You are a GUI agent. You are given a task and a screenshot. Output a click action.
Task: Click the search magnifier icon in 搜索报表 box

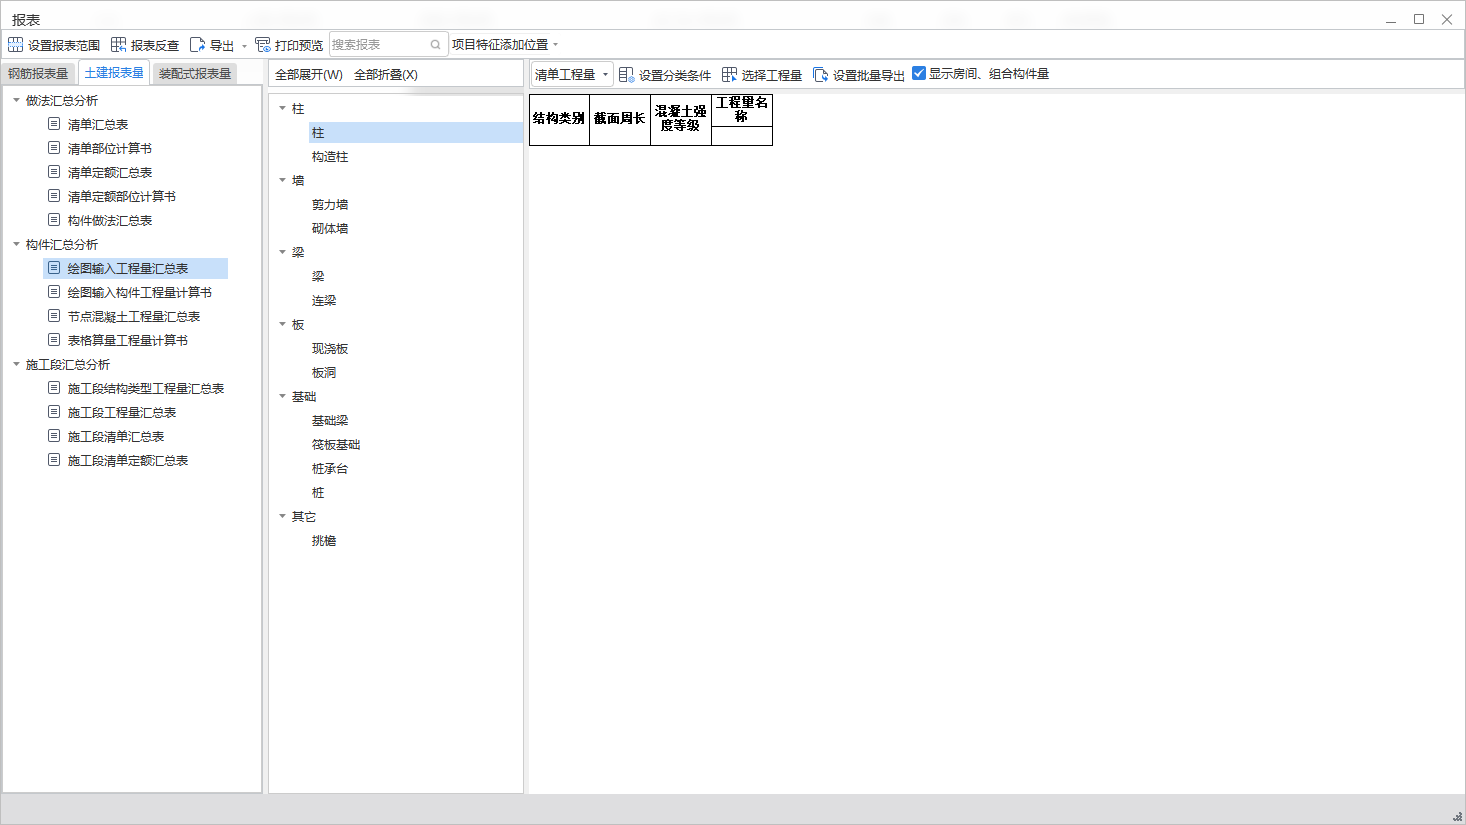coord(435,44)
